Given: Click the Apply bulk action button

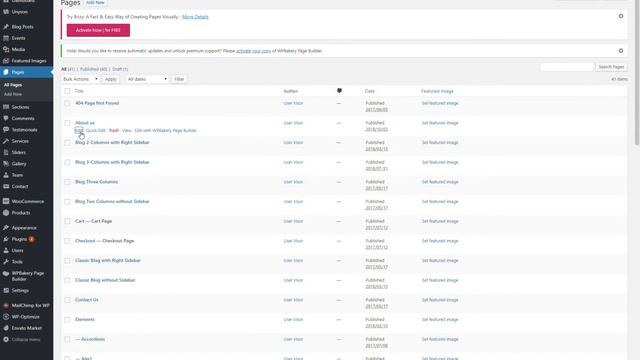Looking at the screenshot, I should pyautogui.click(x=111, y=79).
